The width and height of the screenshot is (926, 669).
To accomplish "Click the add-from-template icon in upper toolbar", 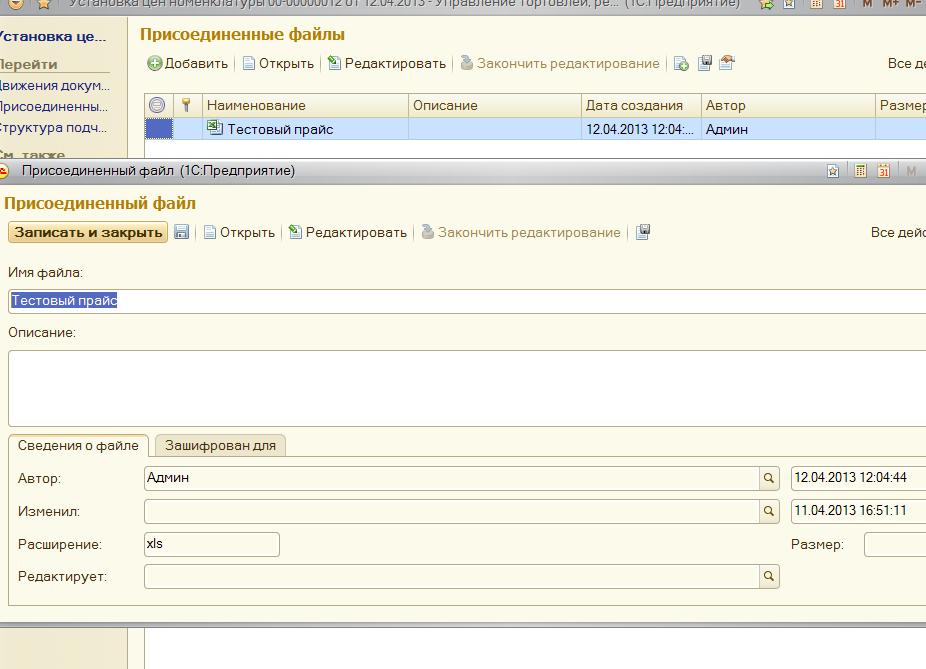I will pos(681,63).
